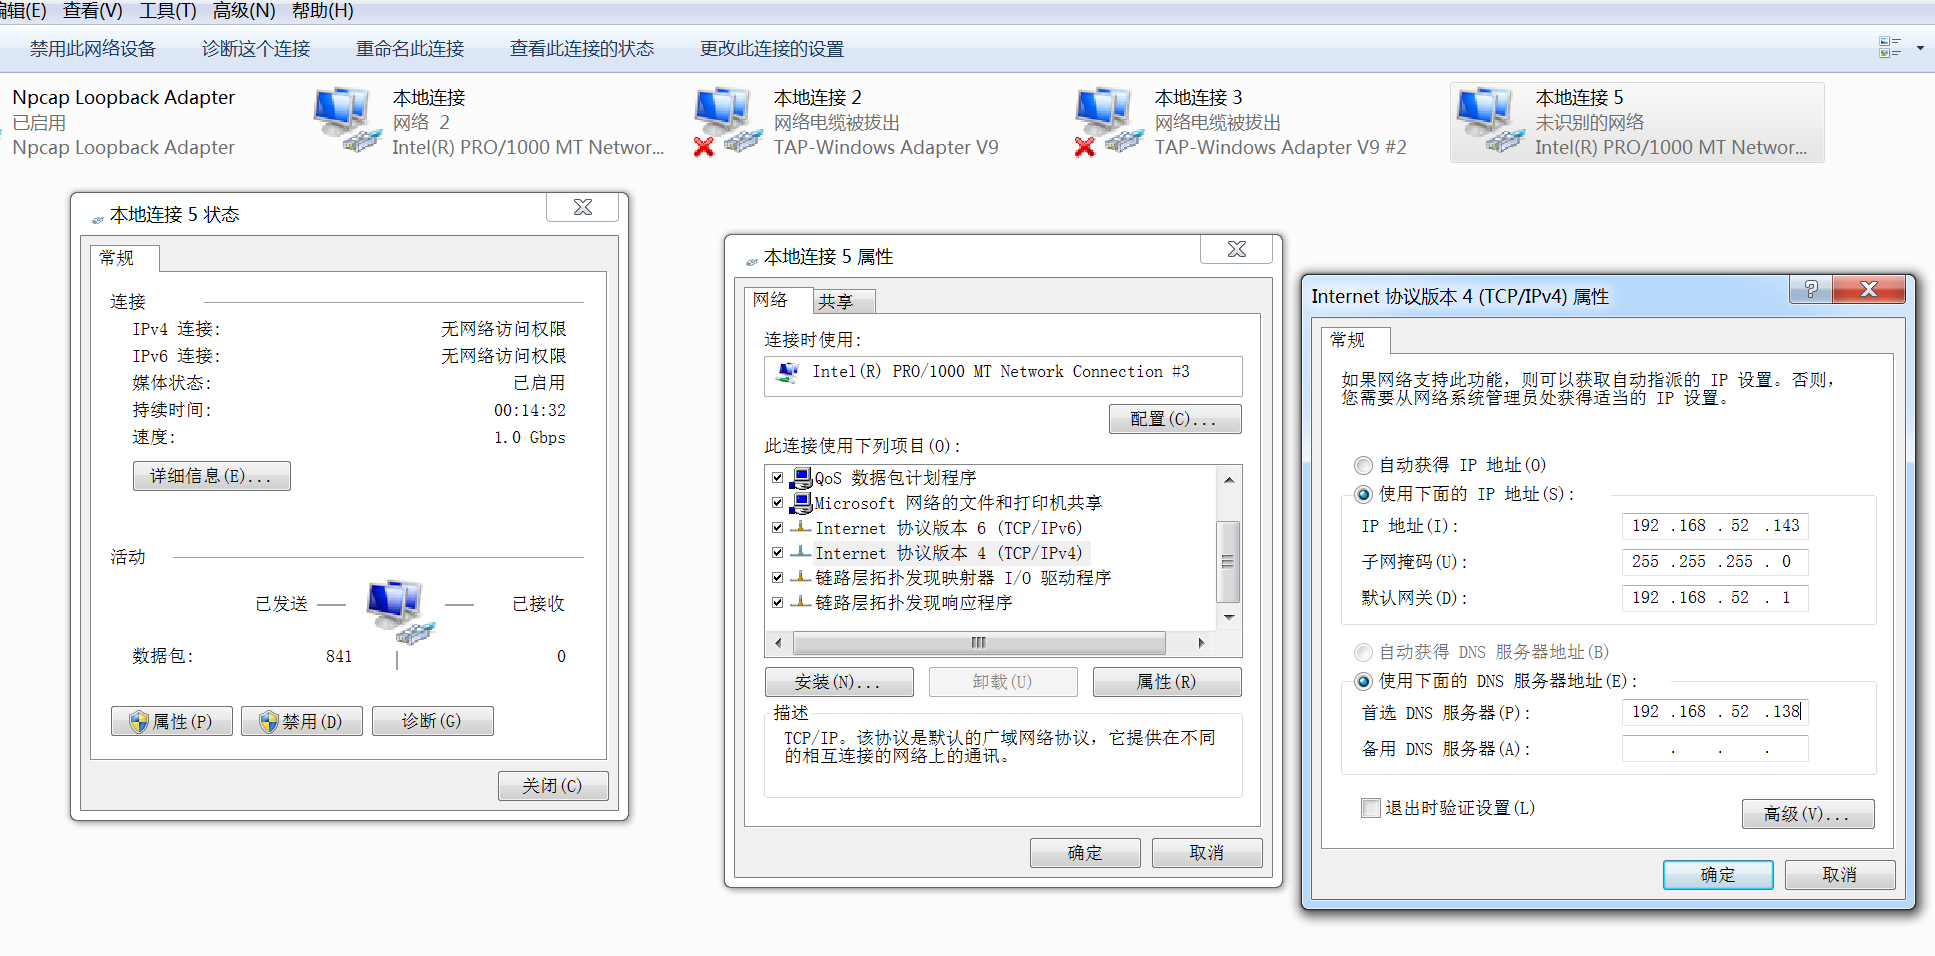Open the 高级(N) menu

pos(243,11)
